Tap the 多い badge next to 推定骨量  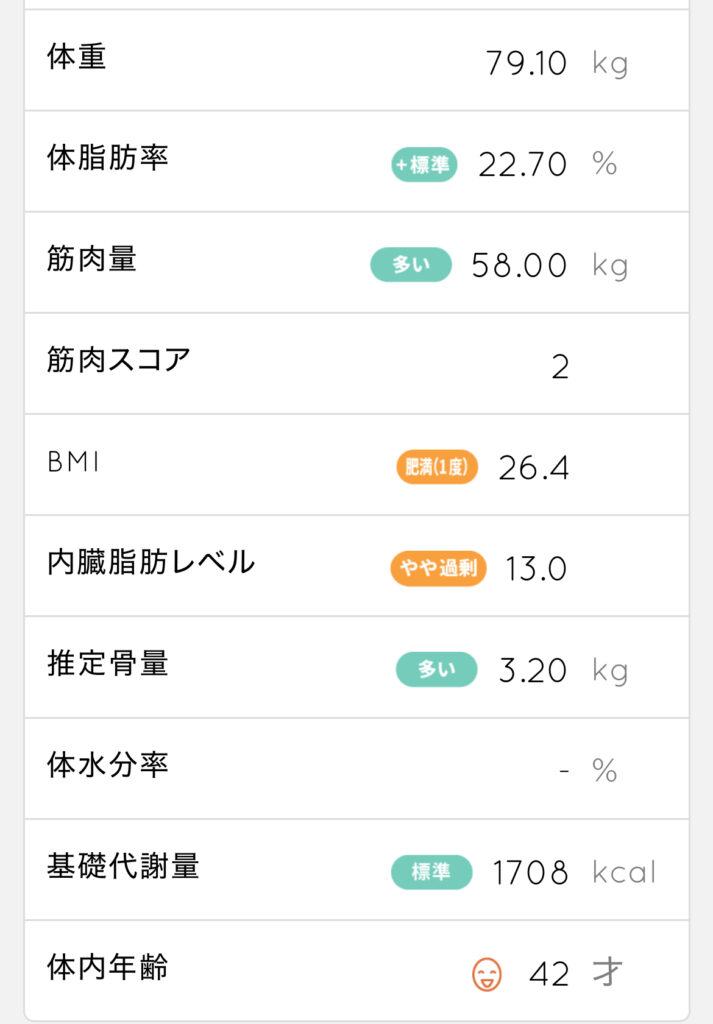[x=436, y=669]
